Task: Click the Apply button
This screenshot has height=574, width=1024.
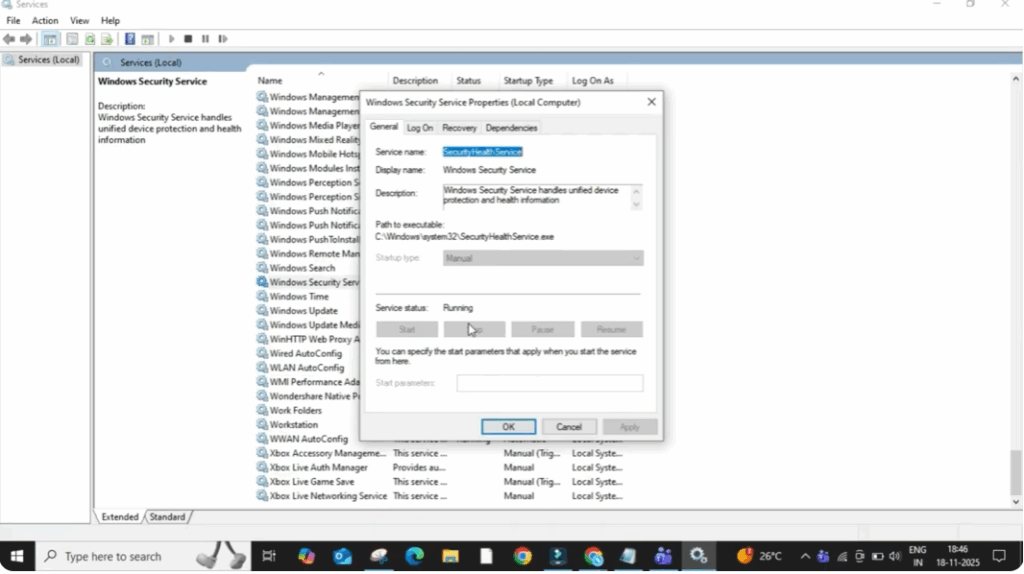Action: pyautogui.click(x=630, y=426)
